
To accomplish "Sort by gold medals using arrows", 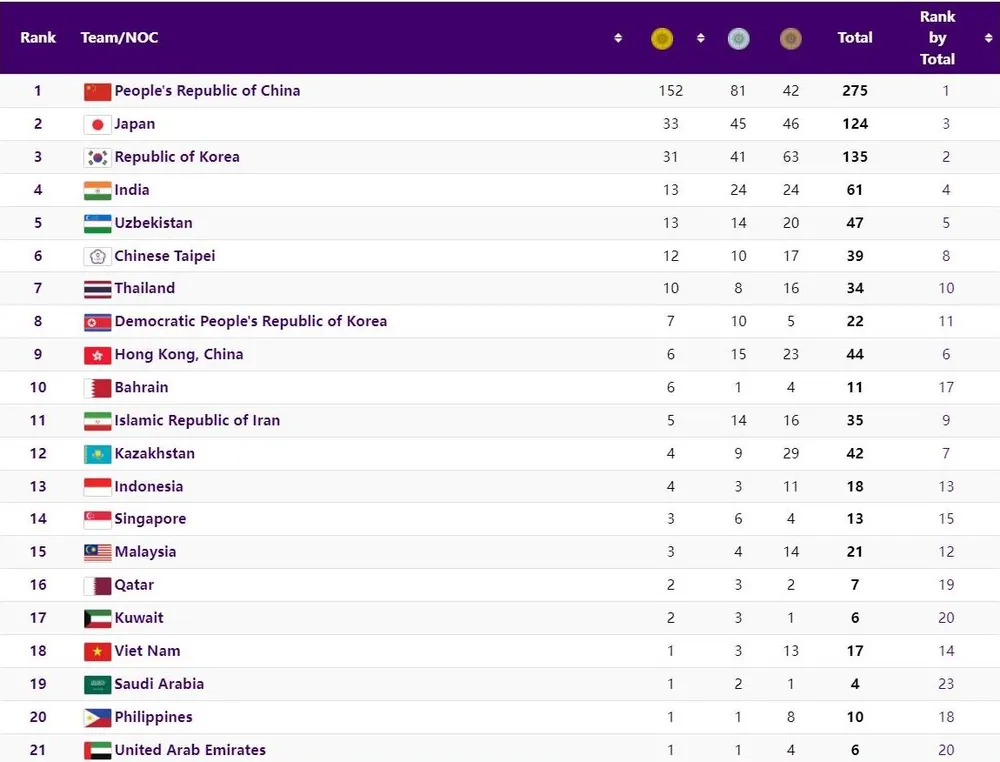I will (x=700, y=38).
